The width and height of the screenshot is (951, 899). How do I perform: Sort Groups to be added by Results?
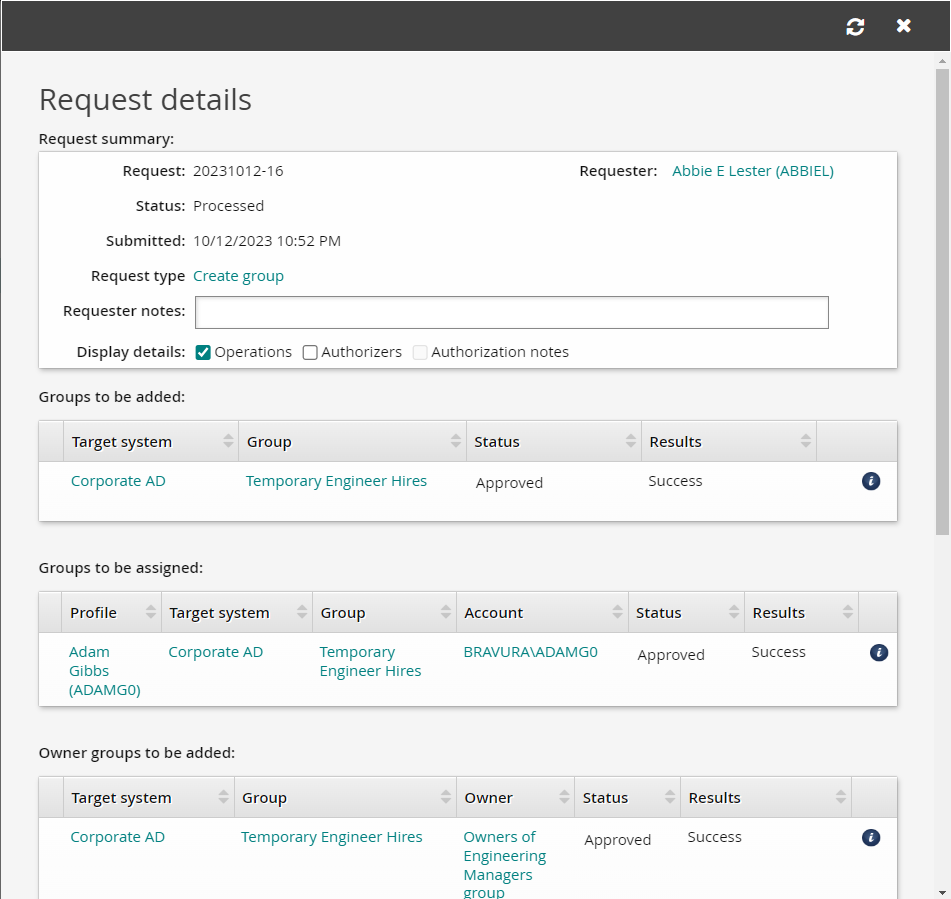[x=676, y=442]
